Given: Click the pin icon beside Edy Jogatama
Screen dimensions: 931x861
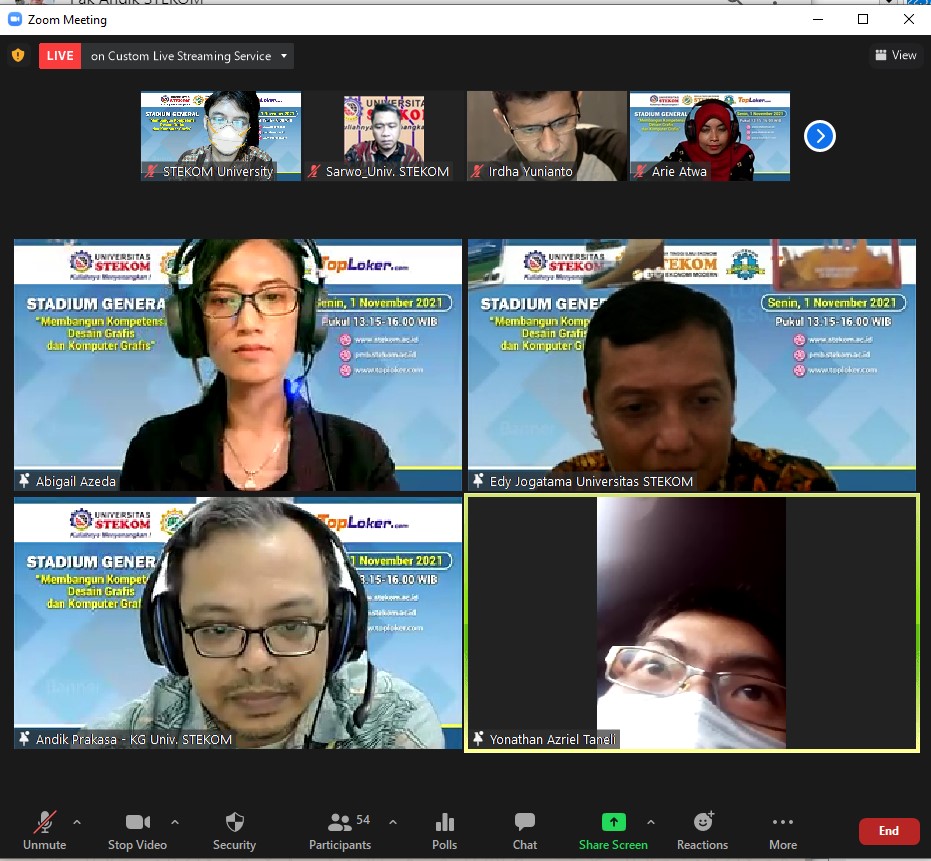Looking at the screenshot, I should (x=478, y=480).
